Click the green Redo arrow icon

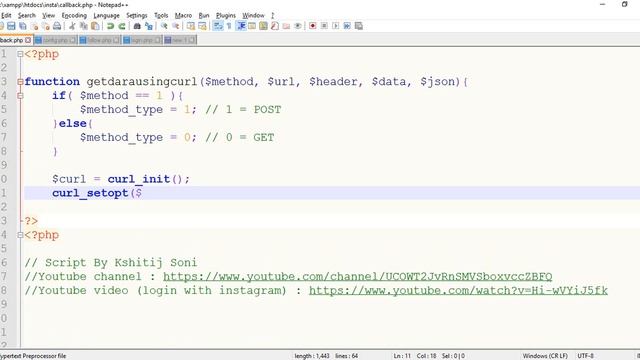(122, 26)
